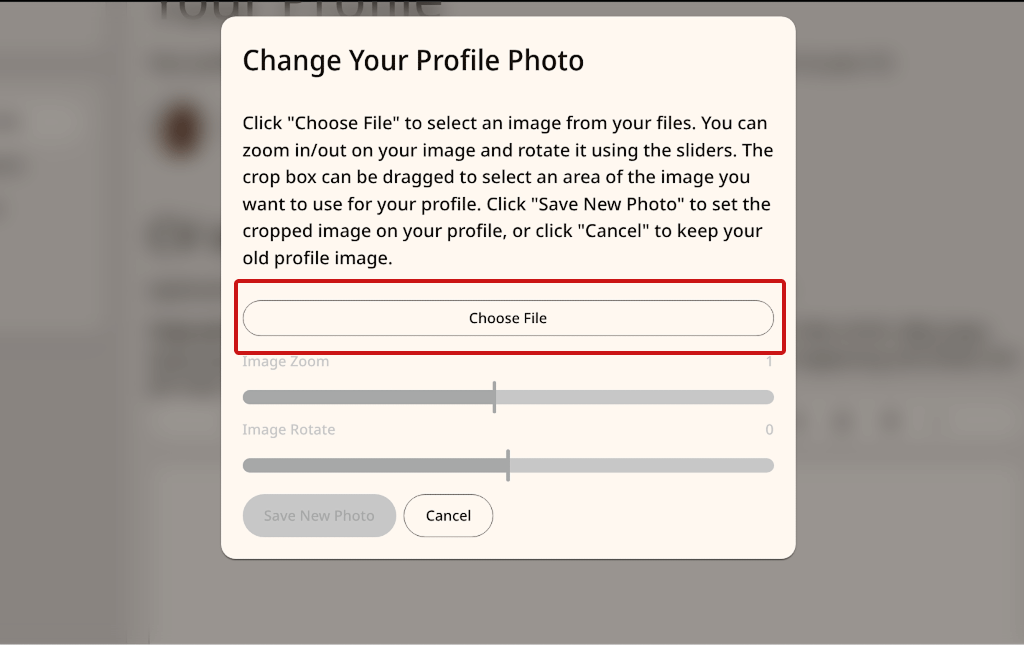Click the current profile photo thumbnail
Image resolution: width=1024 pixels, height=645 pixels.
[x=180, y=130]
